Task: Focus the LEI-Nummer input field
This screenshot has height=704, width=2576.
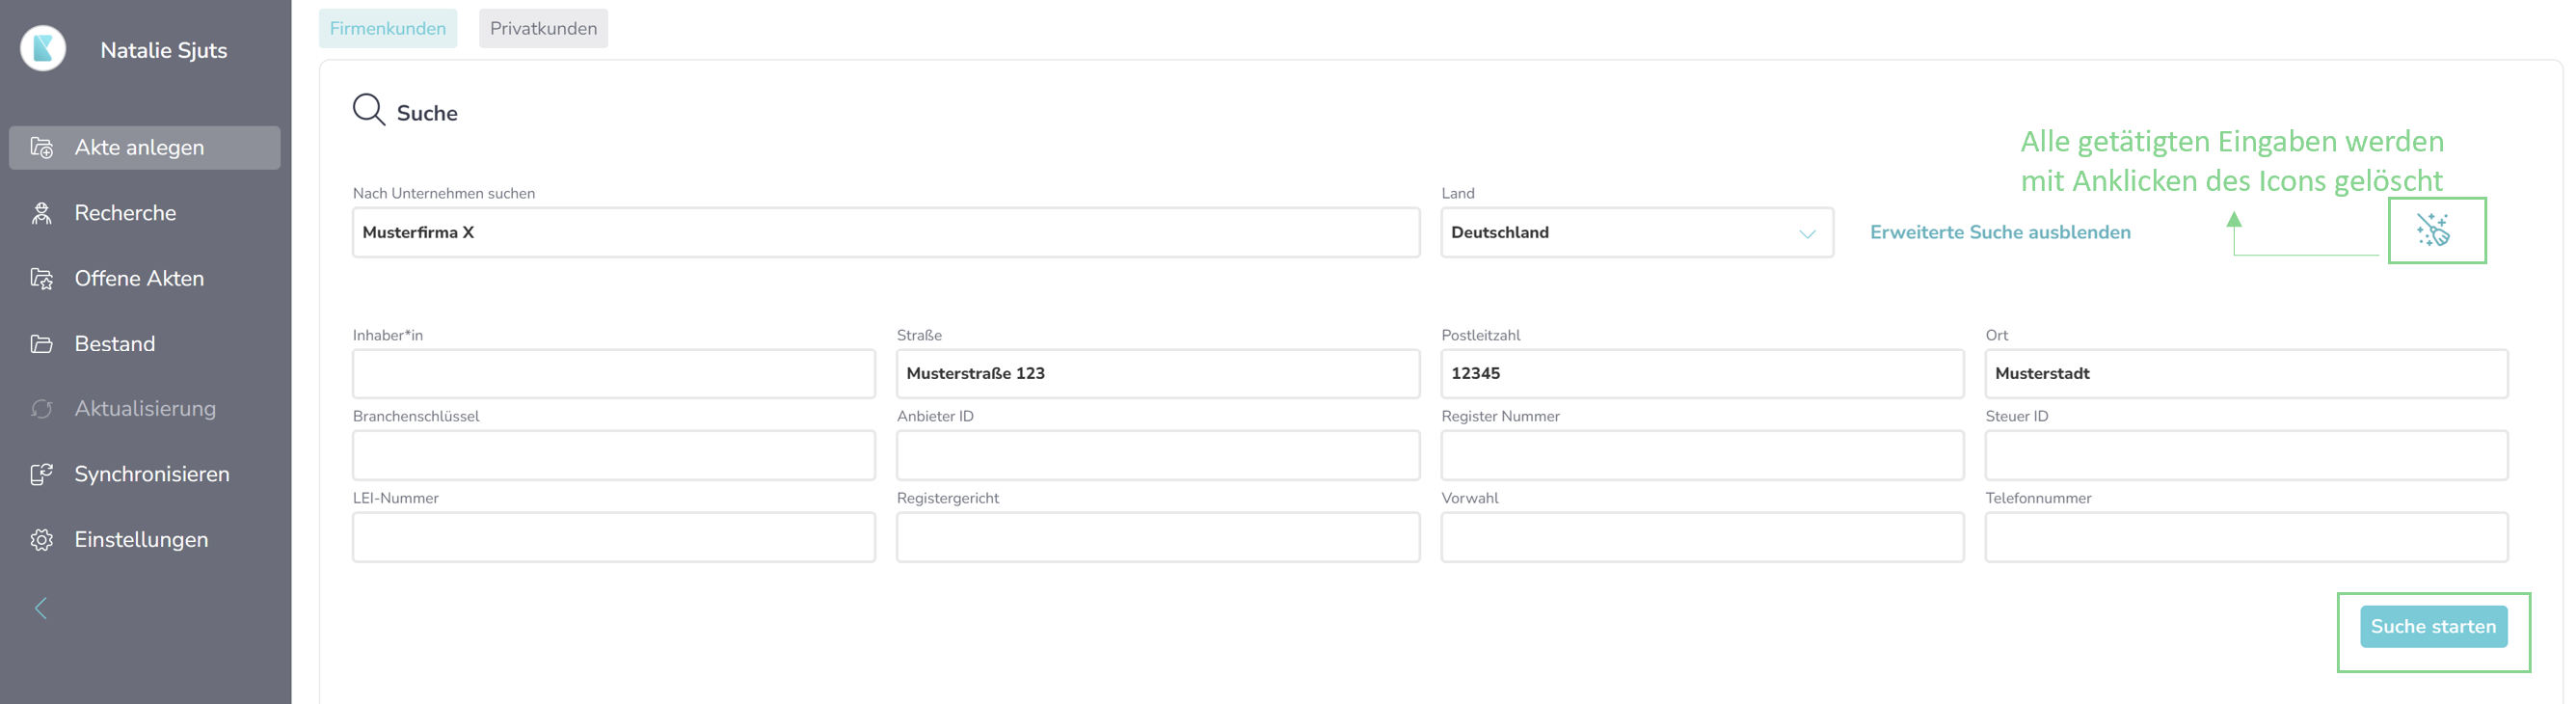Action: [x=614, y=537]
